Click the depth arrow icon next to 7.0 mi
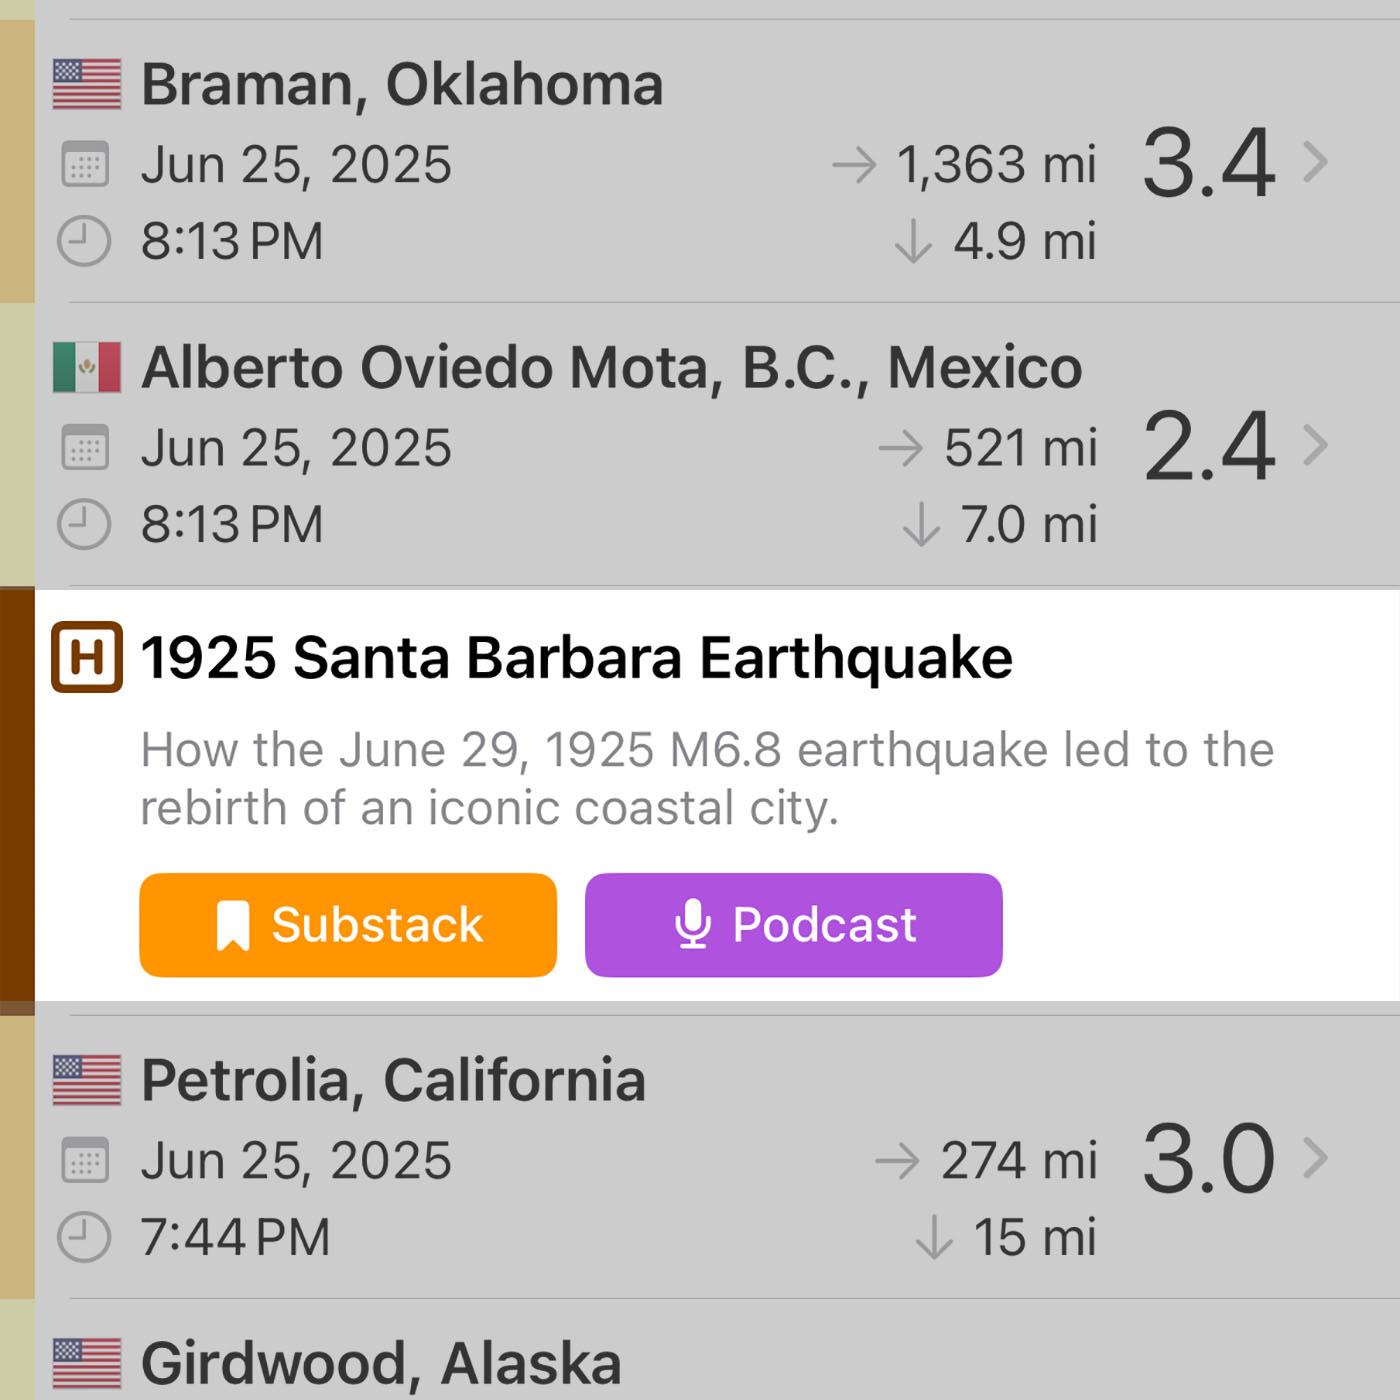 (x=921, y=525)
